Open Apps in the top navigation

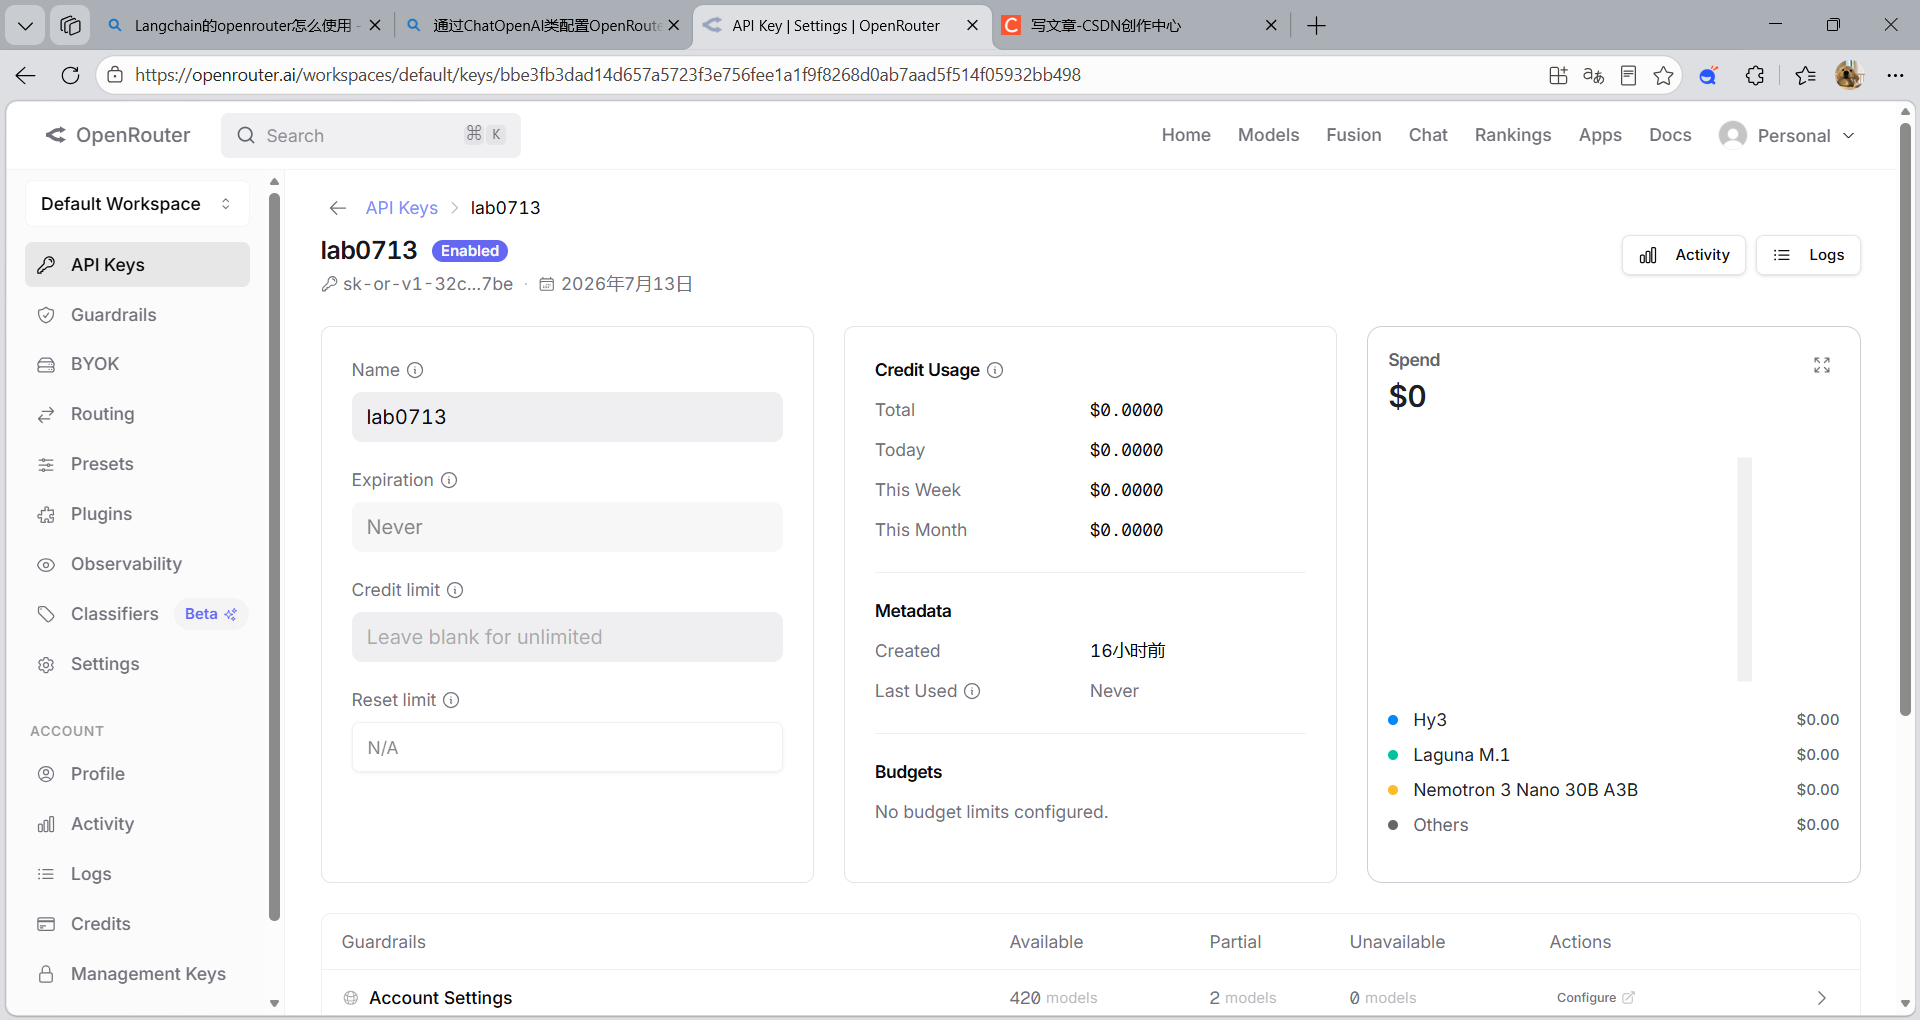click(x=1600, y=135)
